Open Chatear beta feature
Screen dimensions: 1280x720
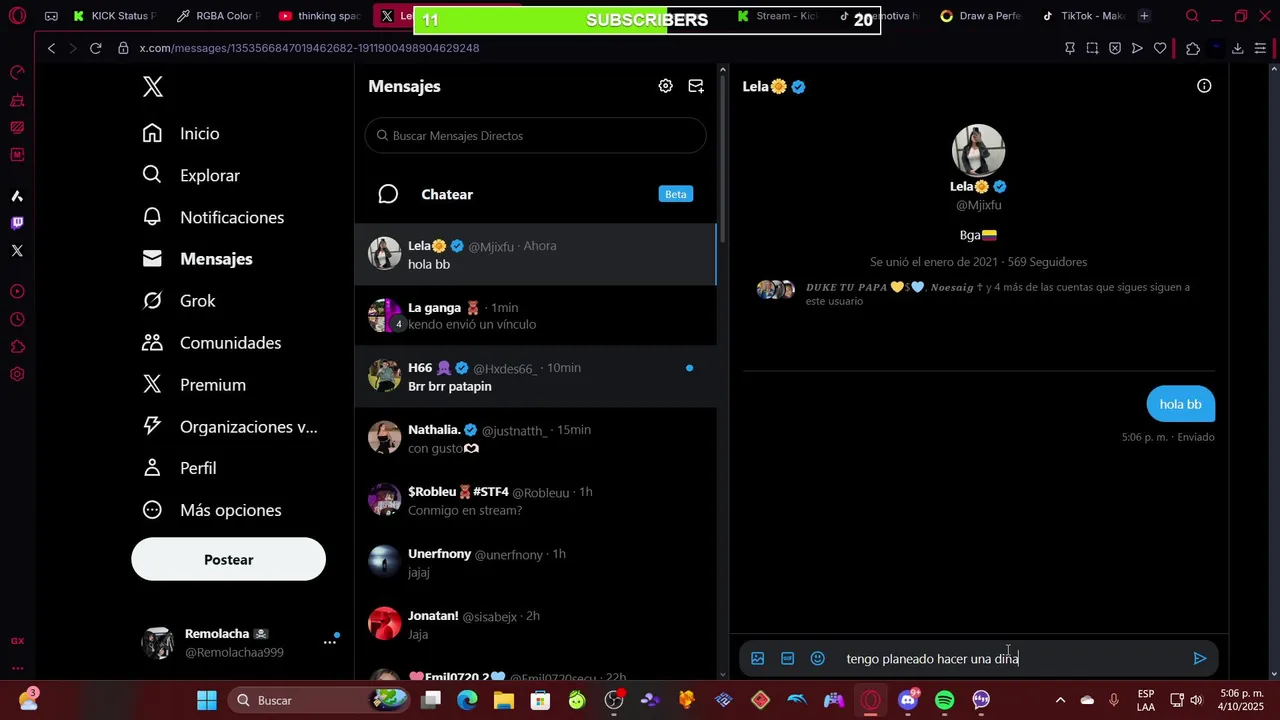pos(535,194)
